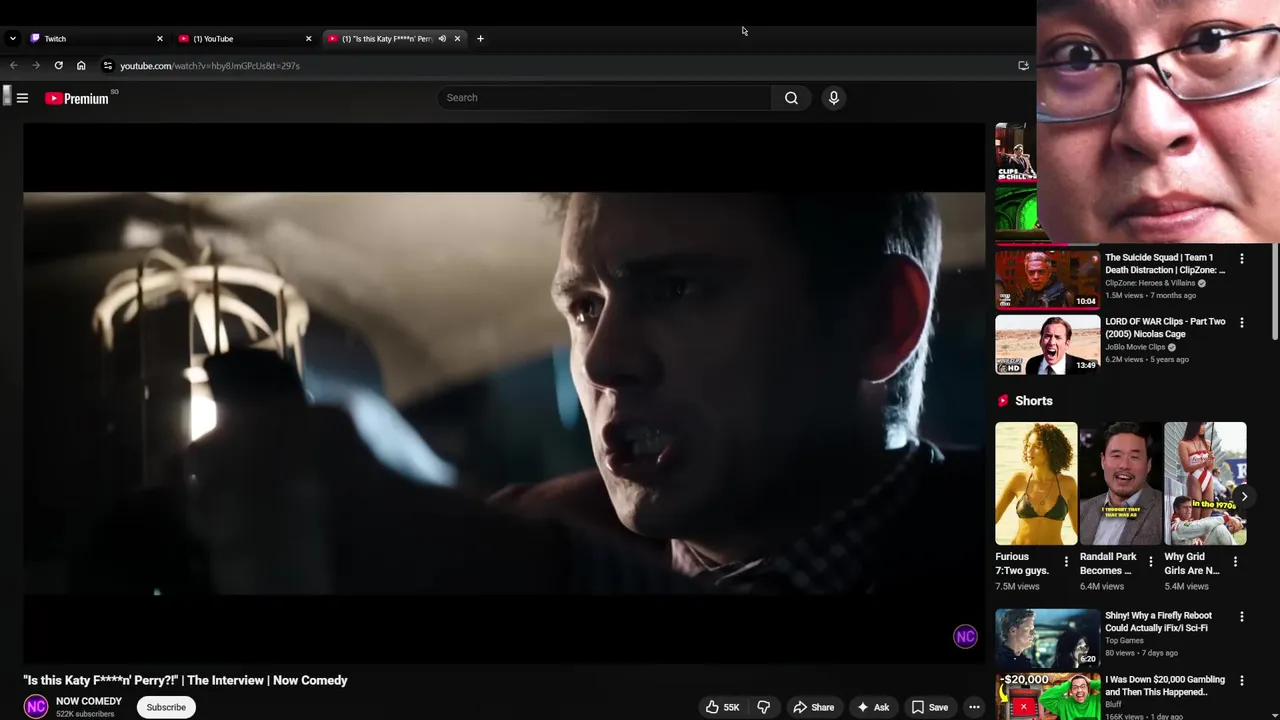Viewport: 1280px width, 720px height.
Task: Visit the Top Games channel
Action: 1124,641
